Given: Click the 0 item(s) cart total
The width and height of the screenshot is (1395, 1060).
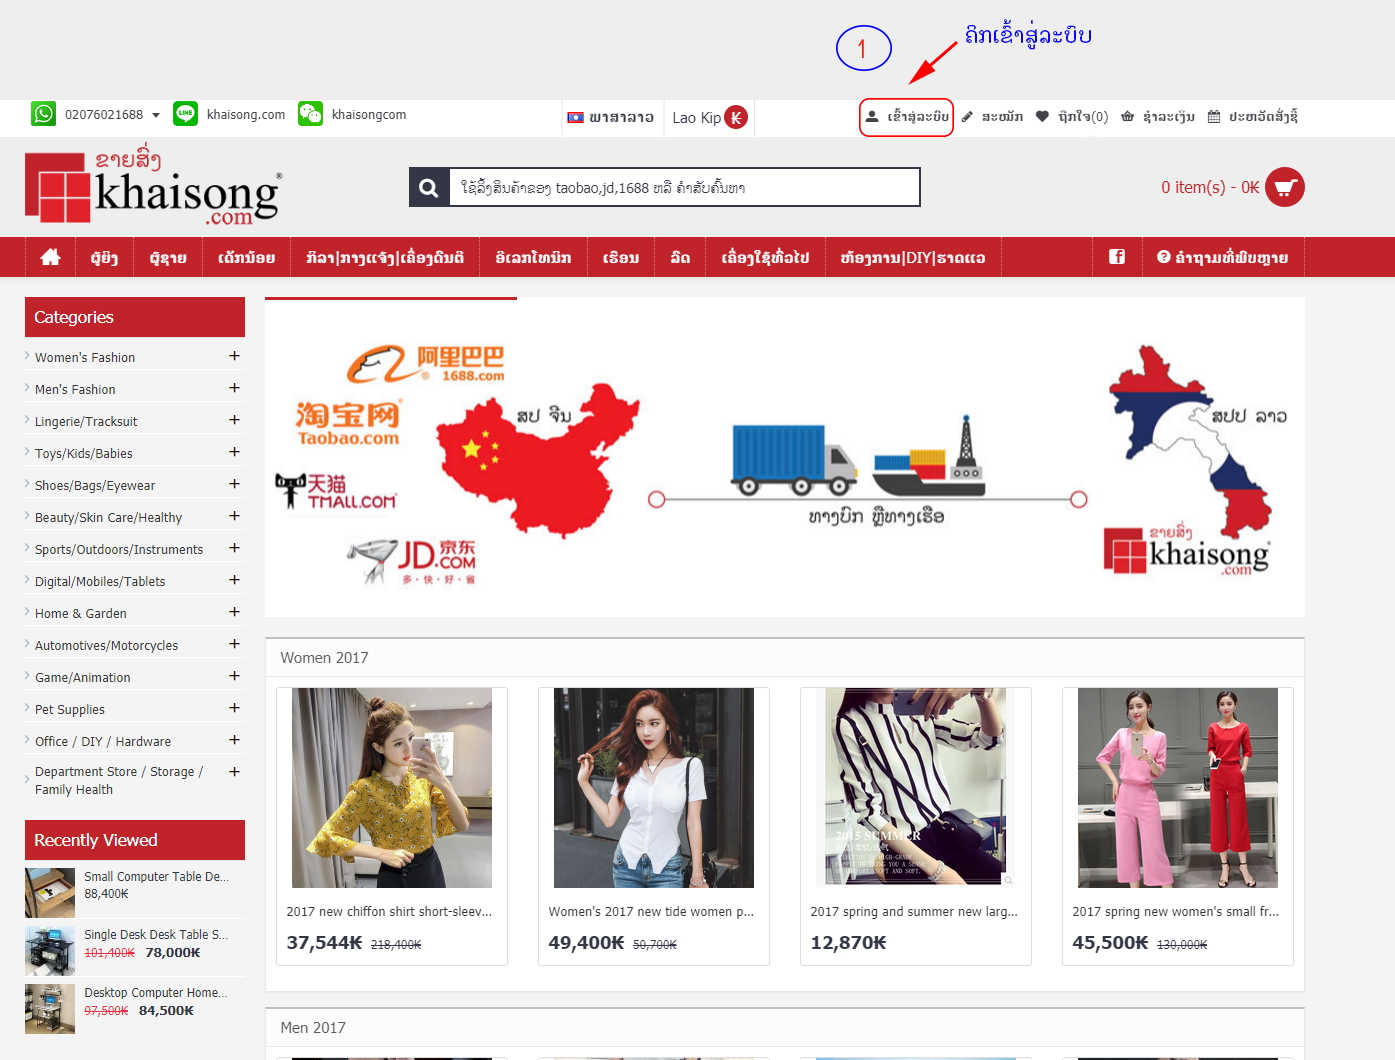Looking at the screenshot, I should click(x=1210, y=187).
